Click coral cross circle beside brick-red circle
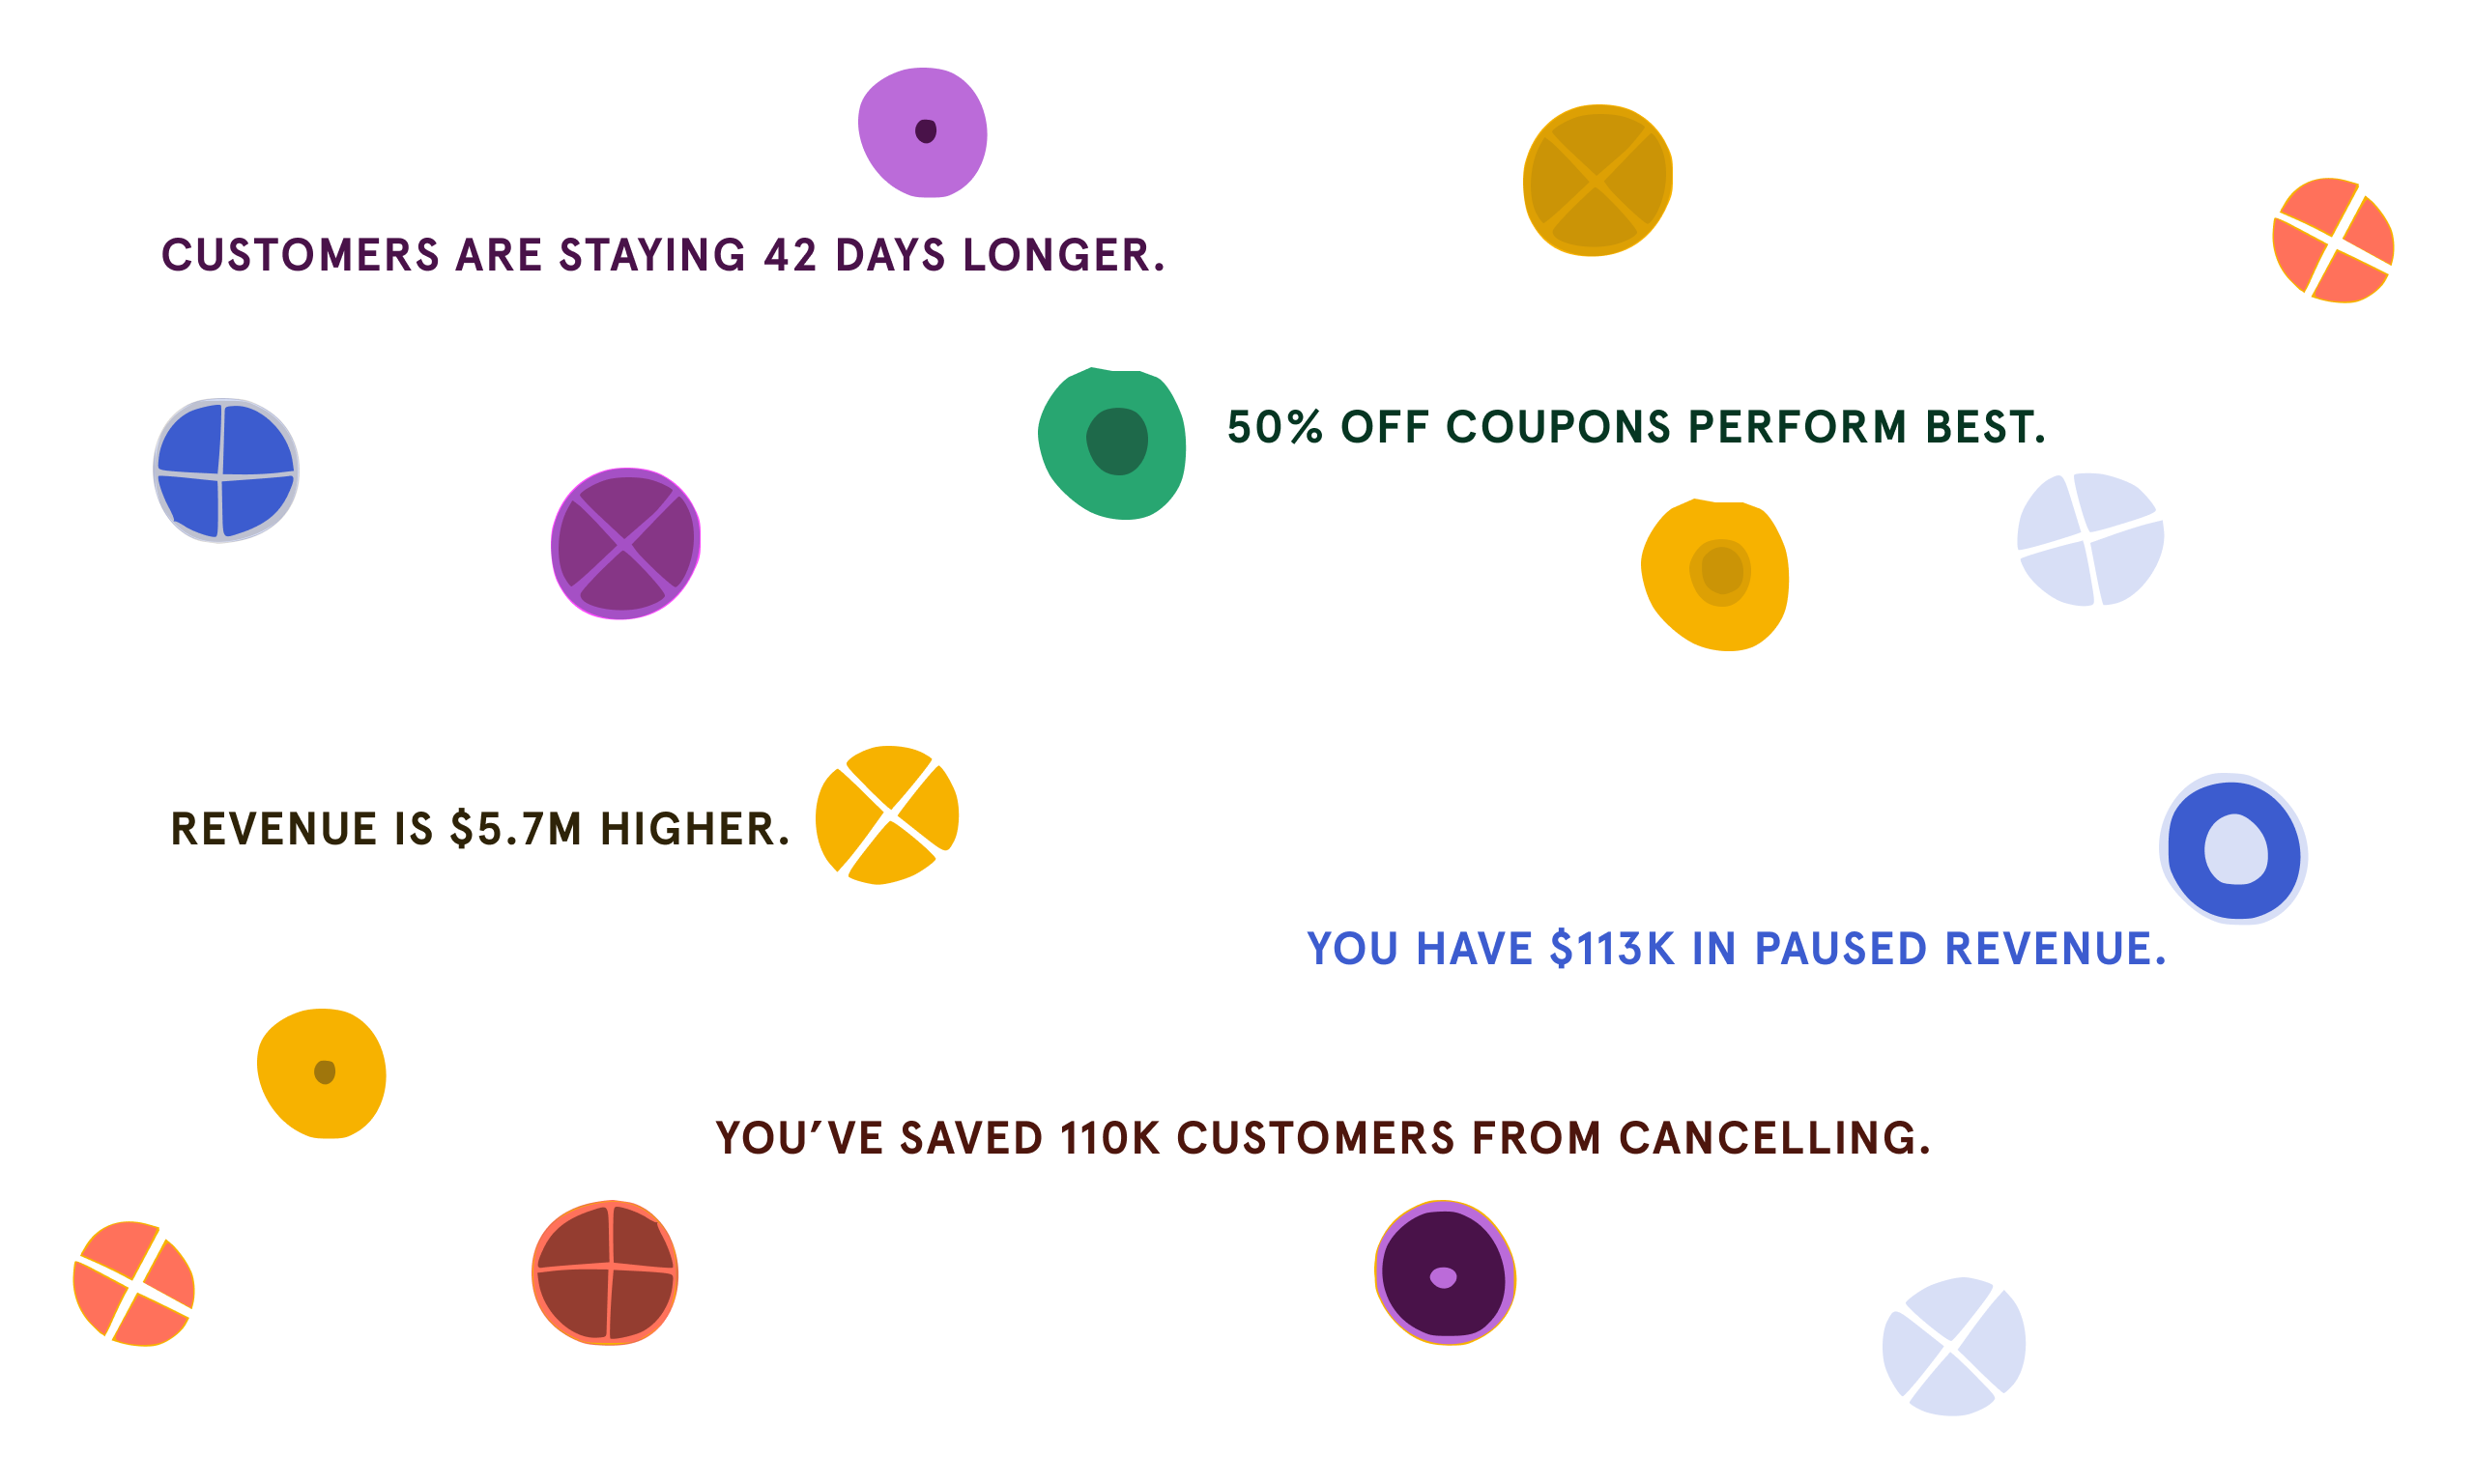Screen dimensions: 2474x1484 pyautogui.click(x=134, y=1284)
